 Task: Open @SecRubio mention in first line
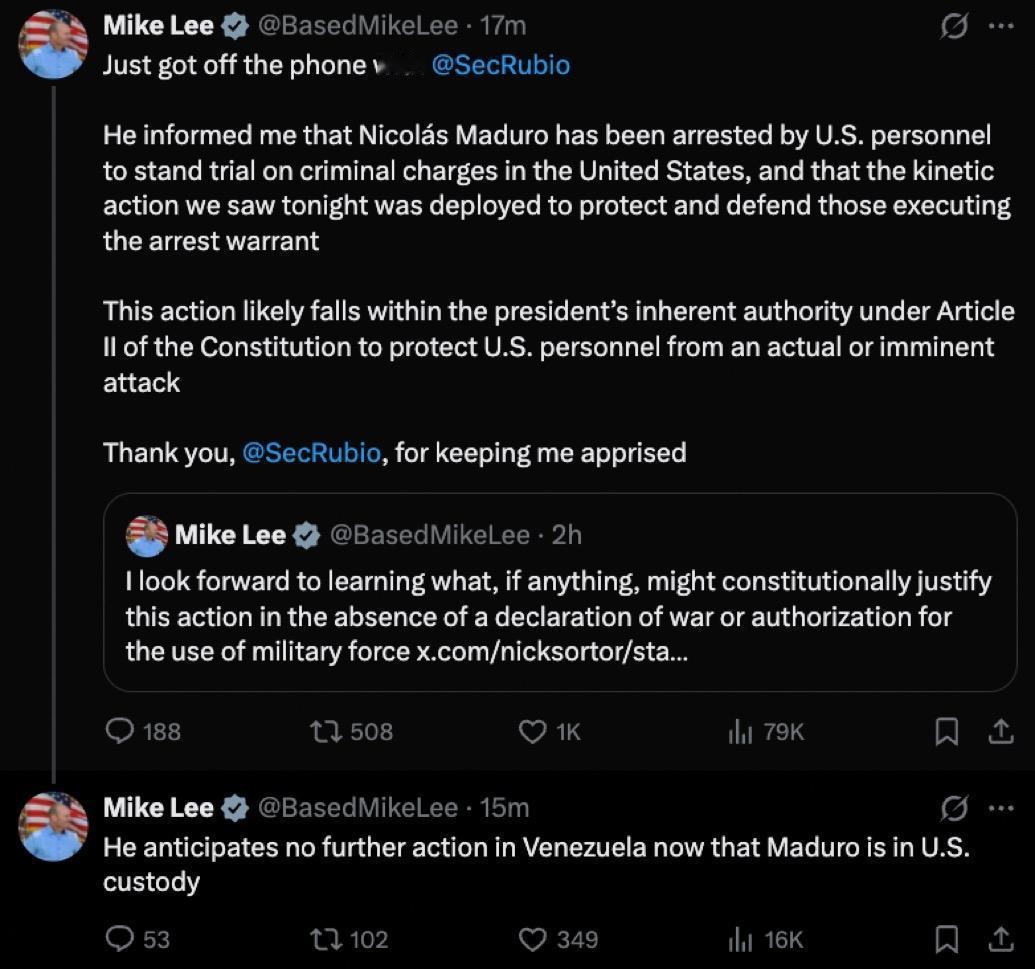[500, 65]
